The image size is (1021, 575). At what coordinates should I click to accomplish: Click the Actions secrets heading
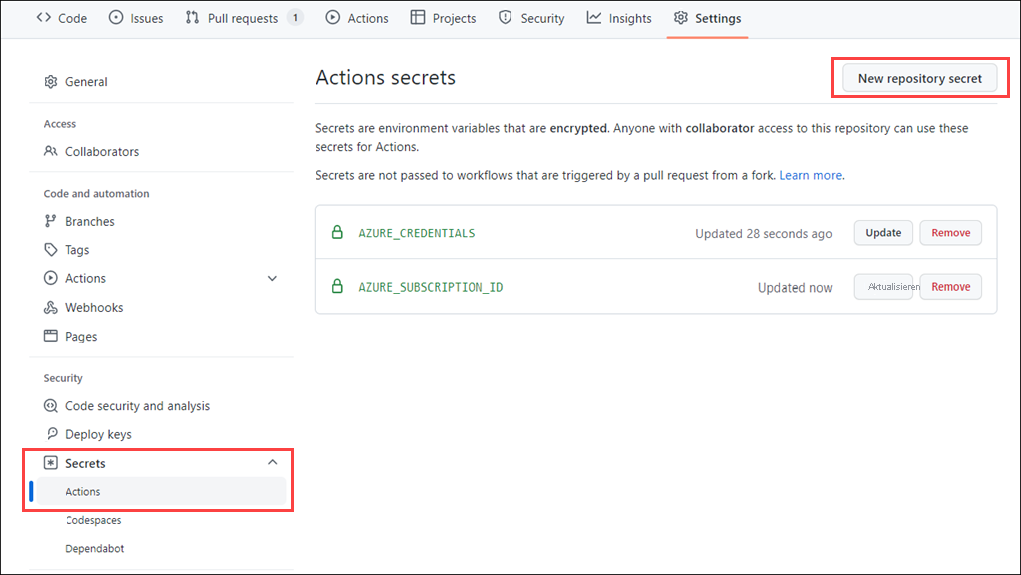[385, 77]
